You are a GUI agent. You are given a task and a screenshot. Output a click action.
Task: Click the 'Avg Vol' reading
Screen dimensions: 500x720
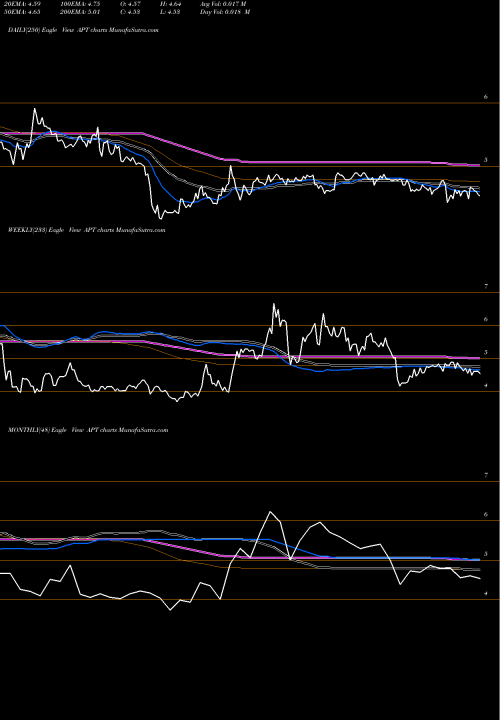tap(223, 4)
